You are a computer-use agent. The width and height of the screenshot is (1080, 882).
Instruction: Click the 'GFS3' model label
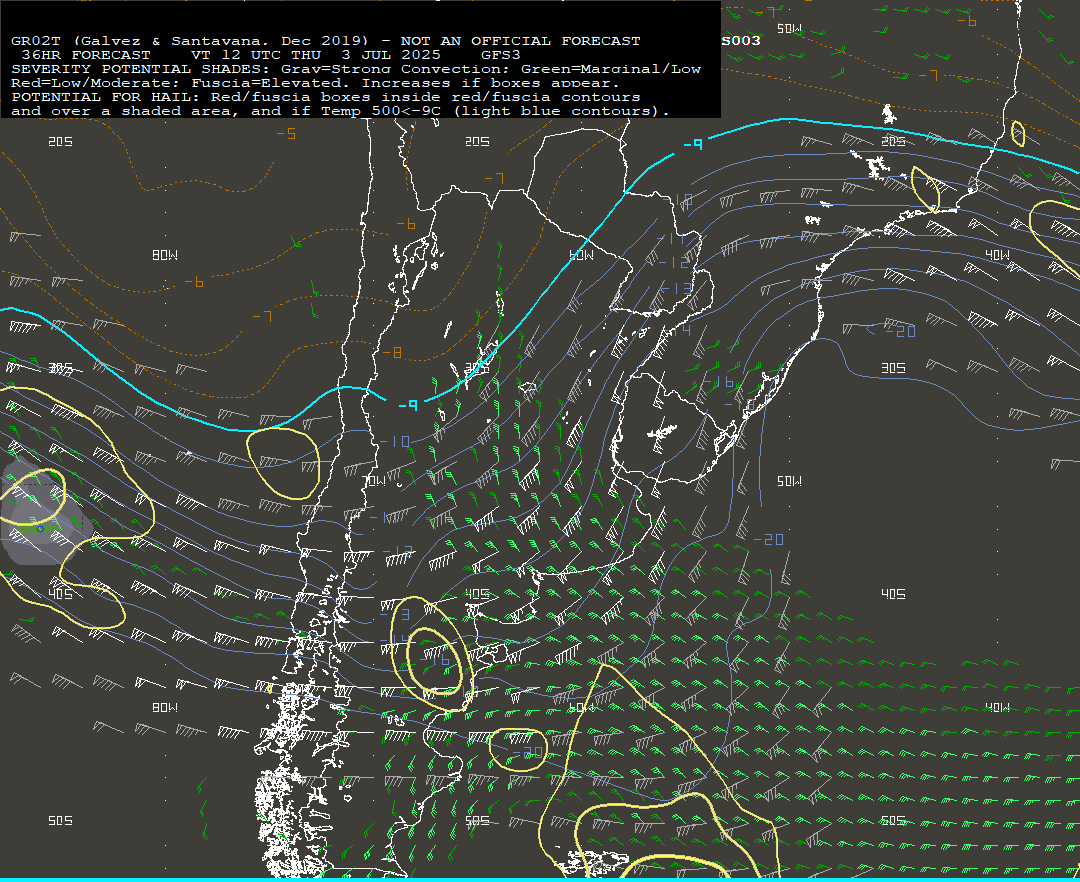click(x=501, y=54)
